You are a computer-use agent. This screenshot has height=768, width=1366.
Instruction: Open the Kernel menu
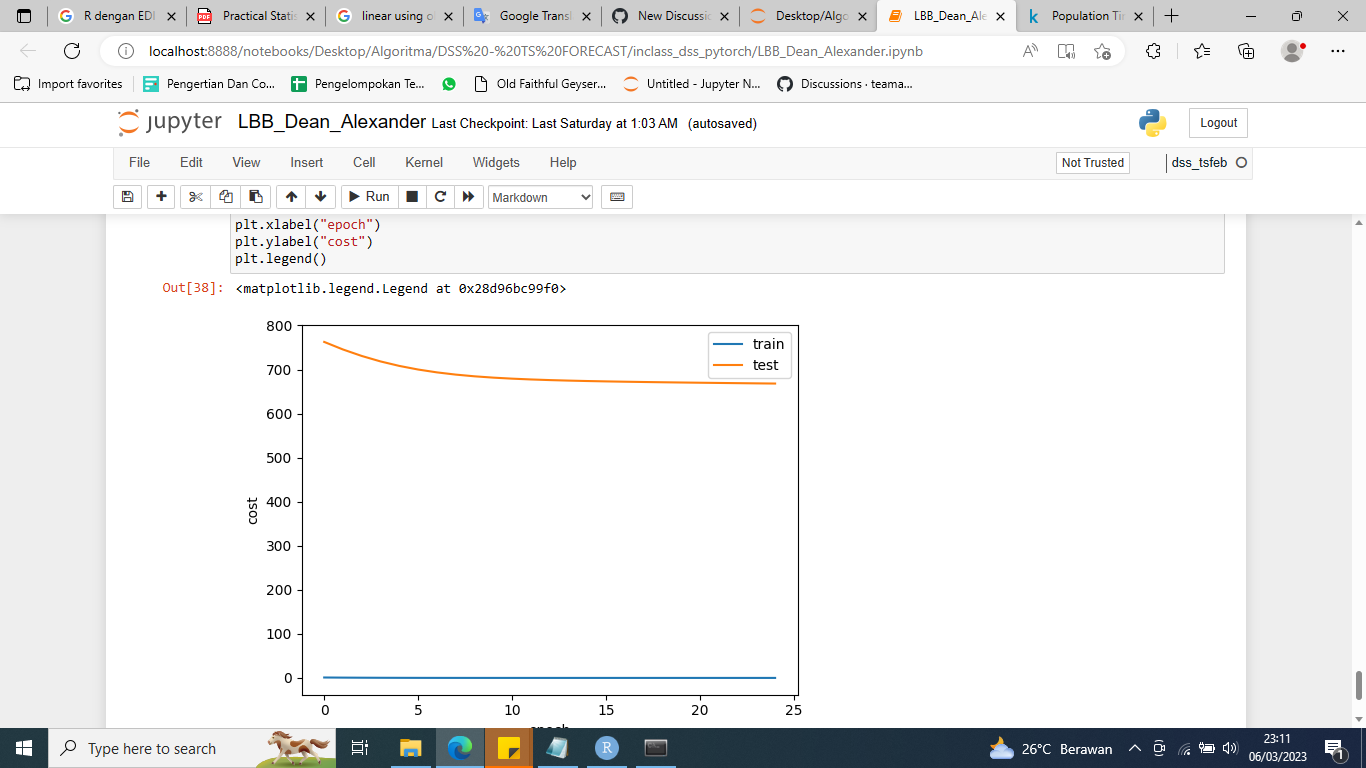[423, 162]
